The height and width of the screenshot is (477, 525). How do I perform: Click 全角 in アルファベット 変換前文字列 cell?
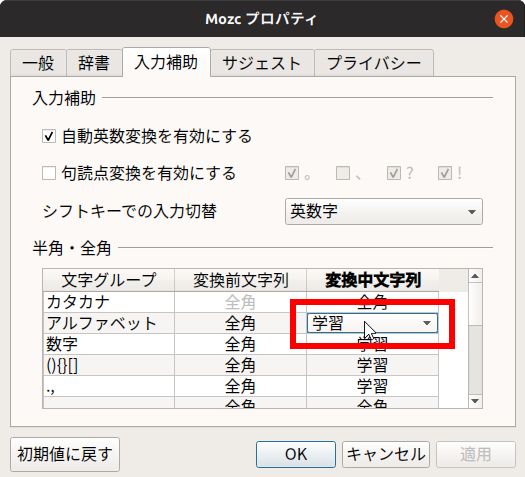pos(240,323)
